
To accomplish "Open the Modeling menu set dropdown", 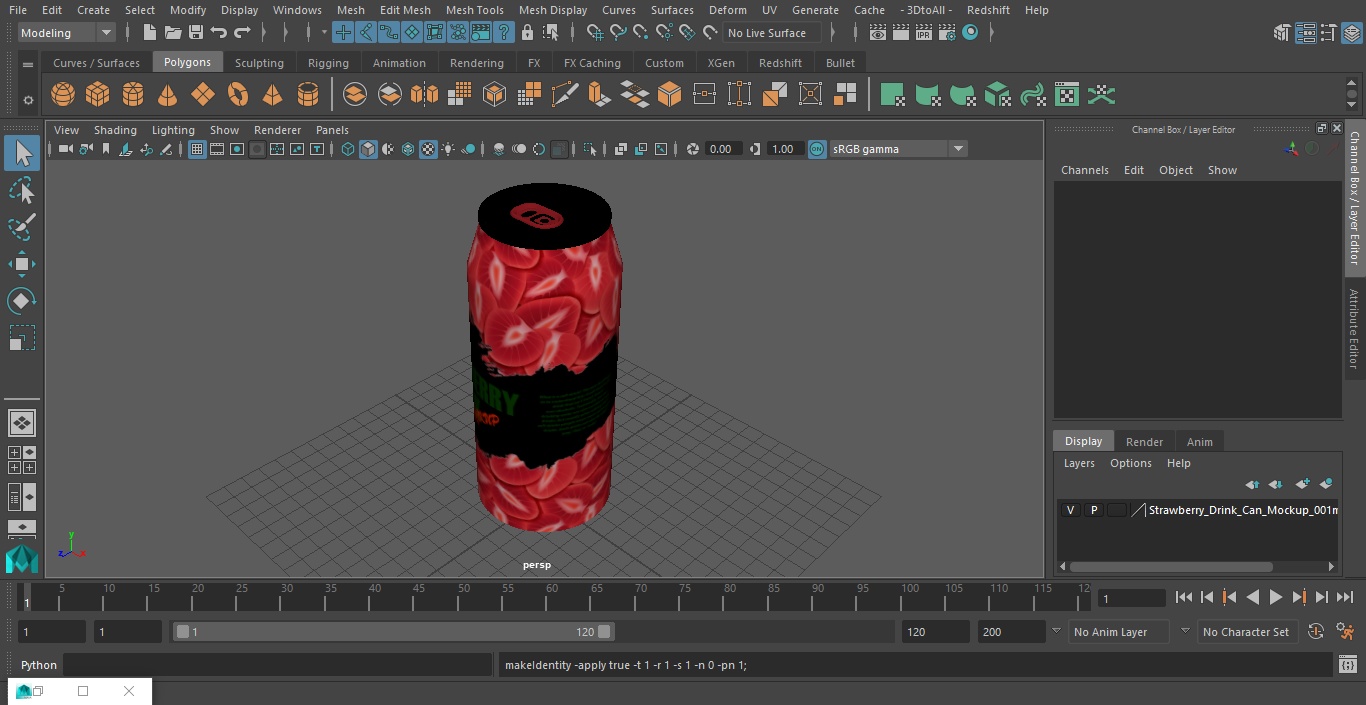I will [x=67, y=33].
